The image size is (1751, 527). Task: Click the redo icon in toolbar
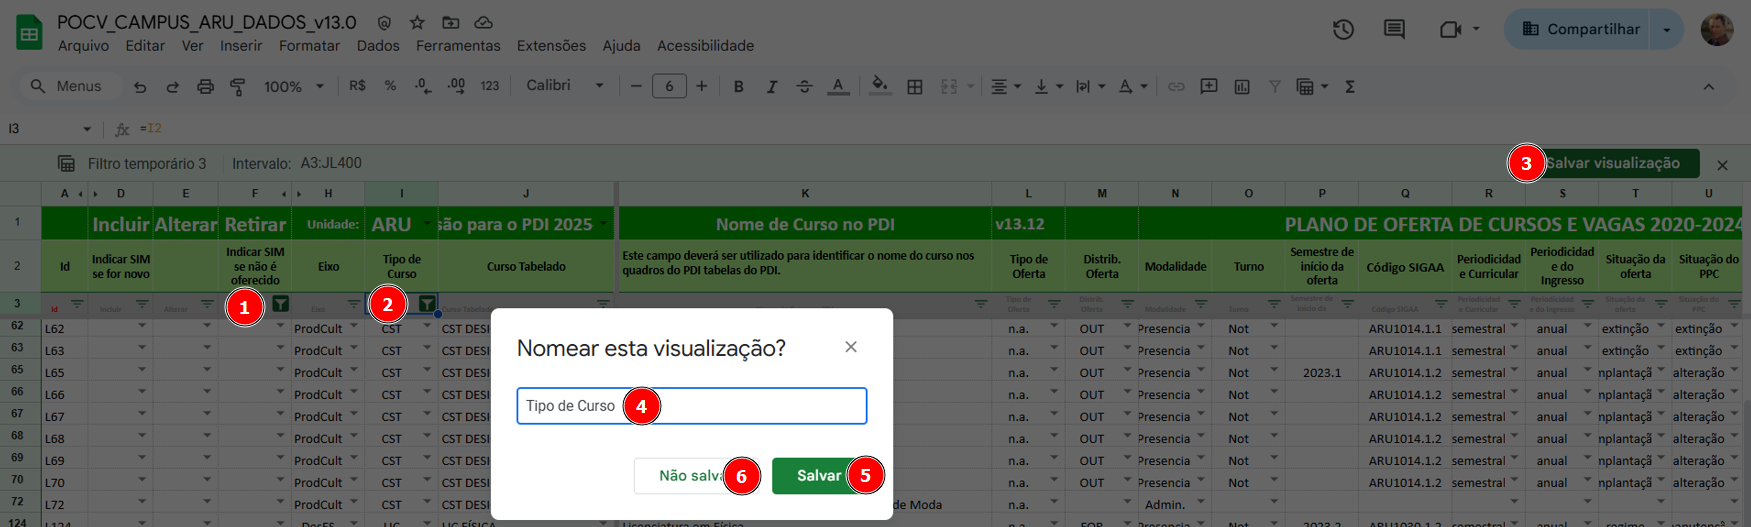pos(172,87)
